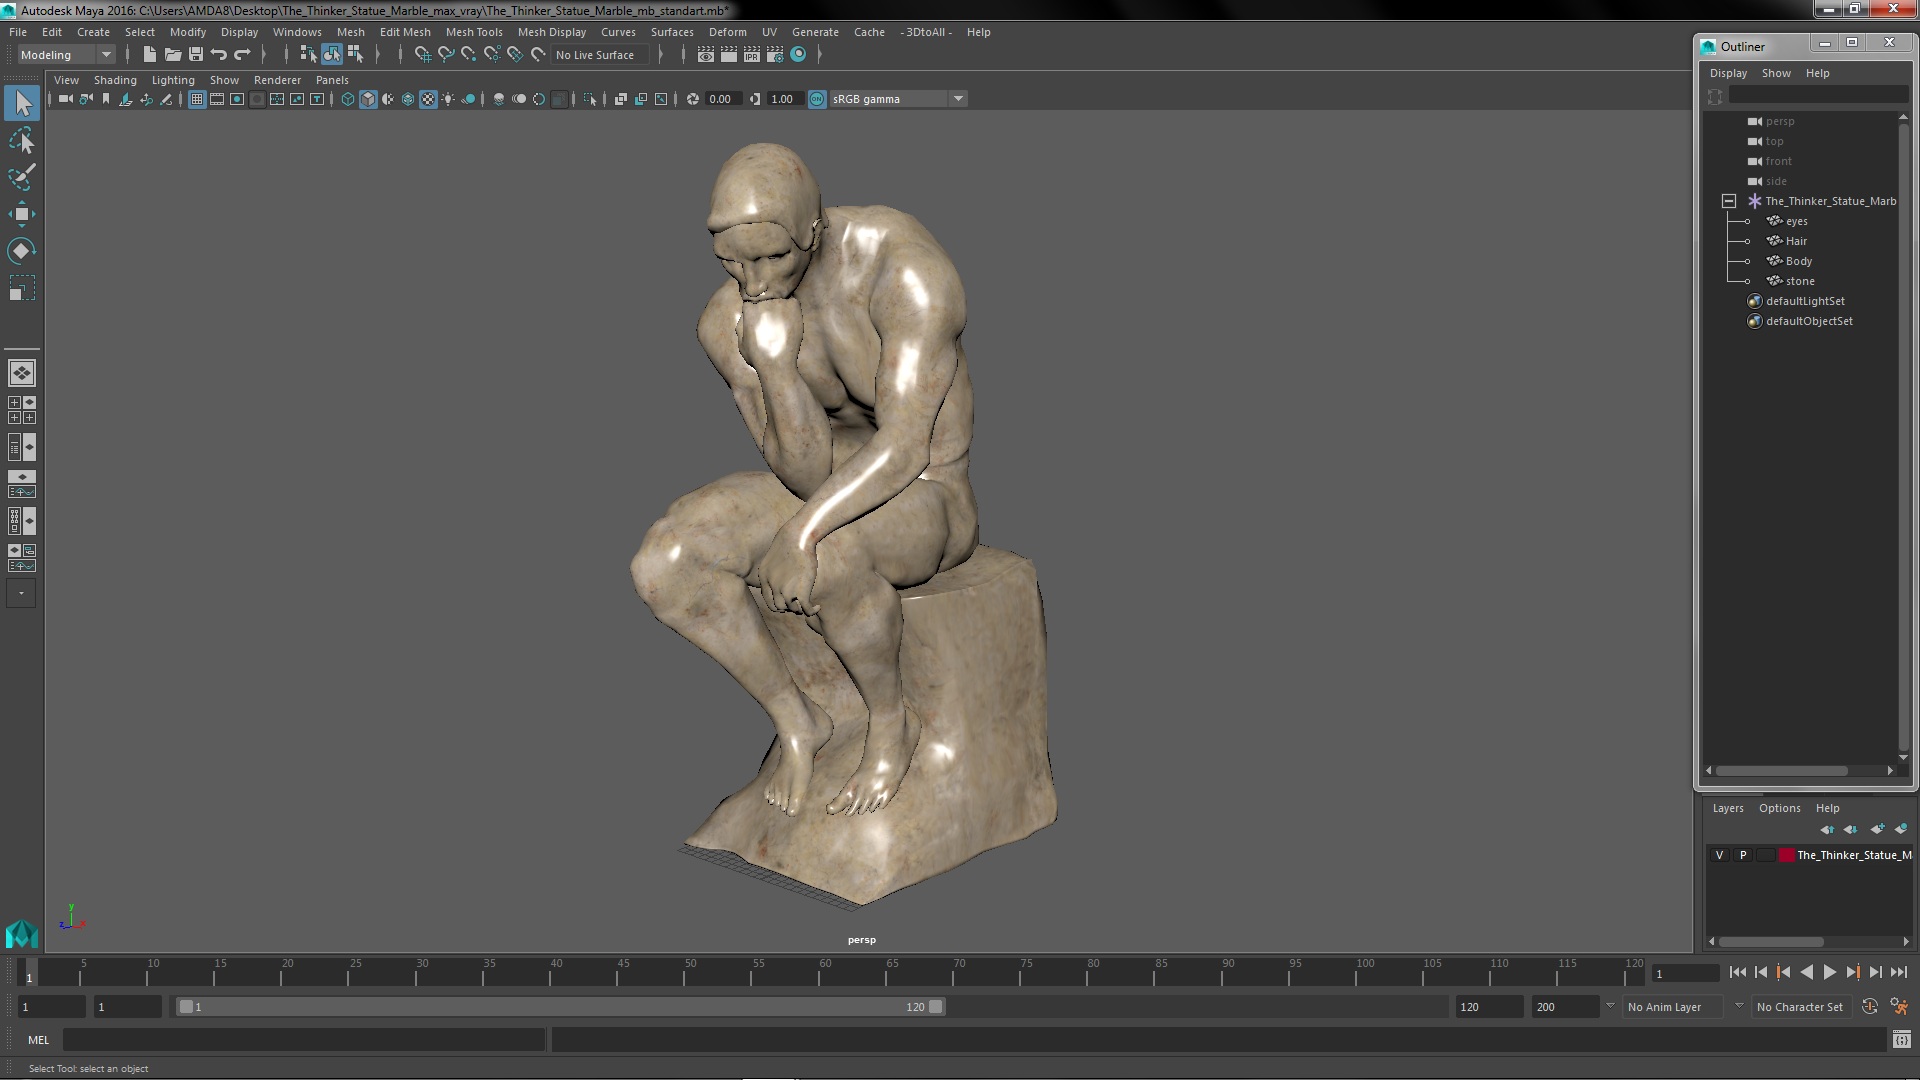Screen dimensions: 1920x1080
Task: Step to the next key
Action: coord(1852,972)
